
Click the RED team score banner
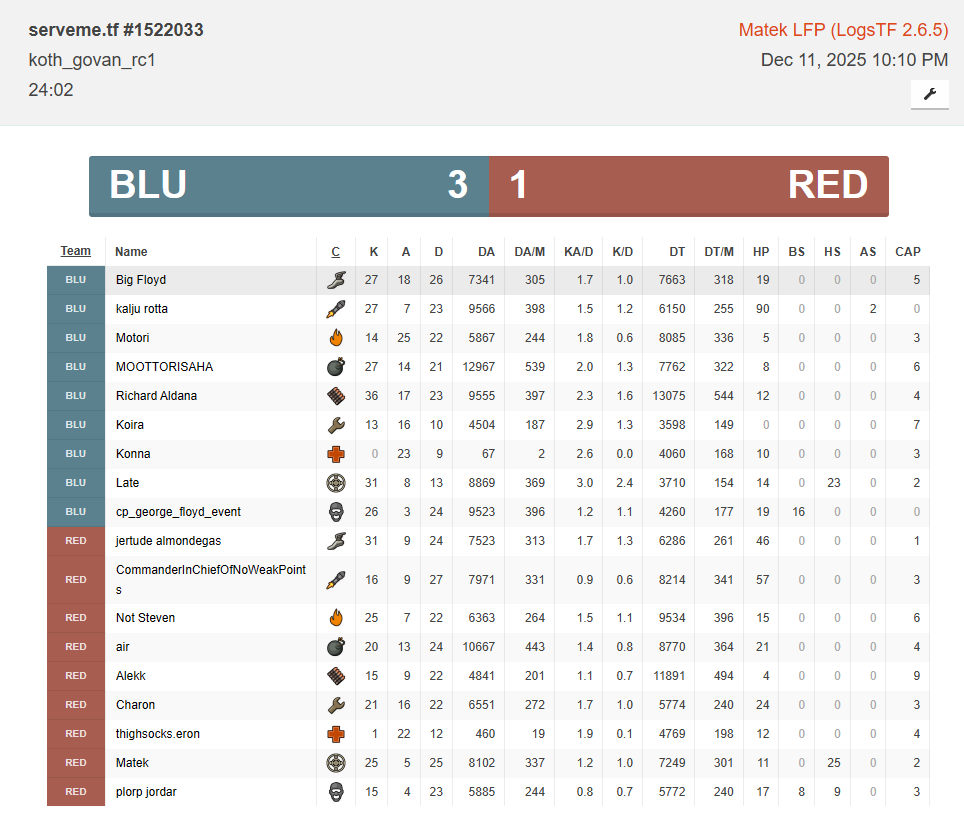[x=688, y=186]
